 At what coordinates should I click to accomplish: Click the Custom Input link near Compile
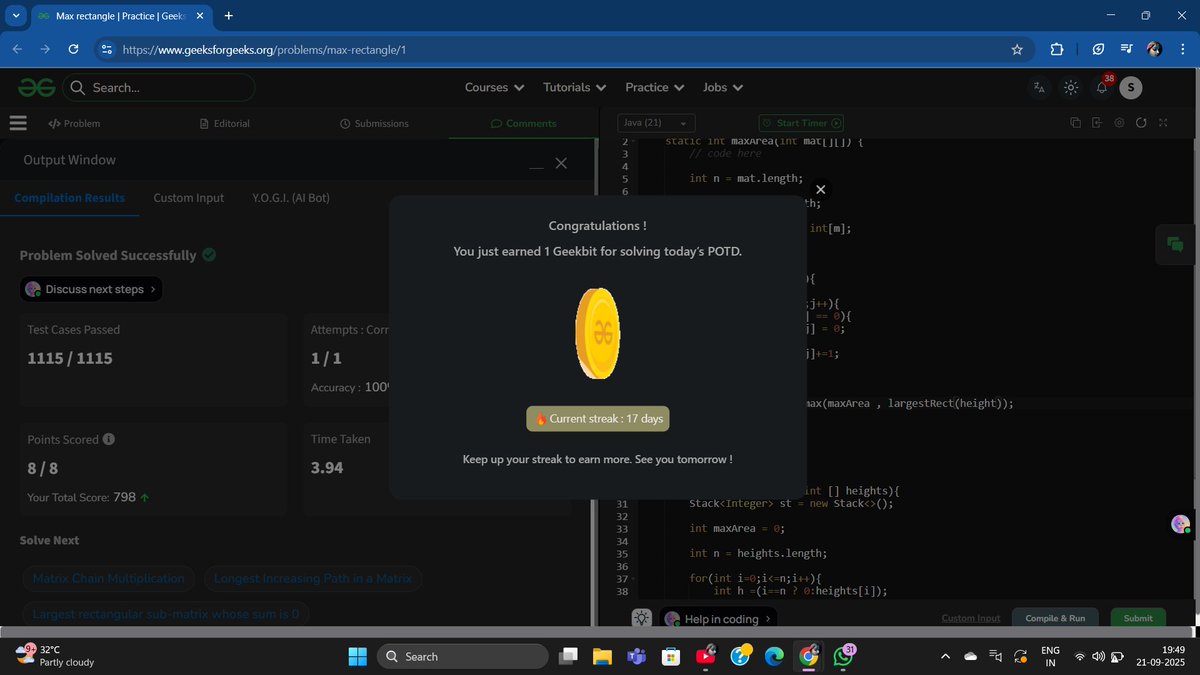coord(971,618)
